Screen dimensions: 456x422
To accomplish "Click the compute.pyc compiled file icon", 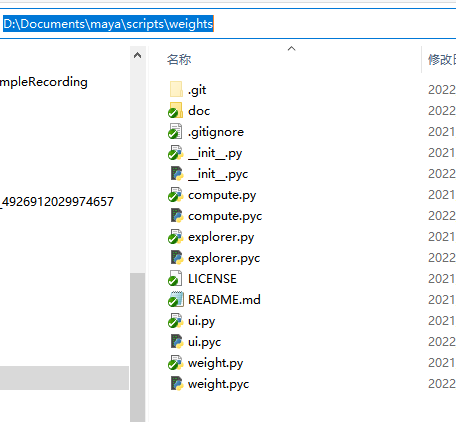I will (x=177, y=216).
